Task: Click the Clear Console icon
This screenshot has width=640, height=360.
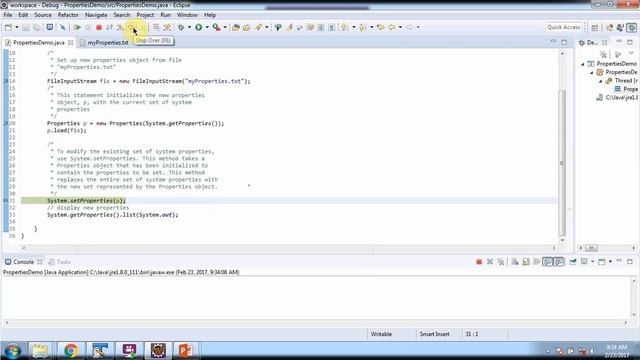Action: tap(515, 262)
